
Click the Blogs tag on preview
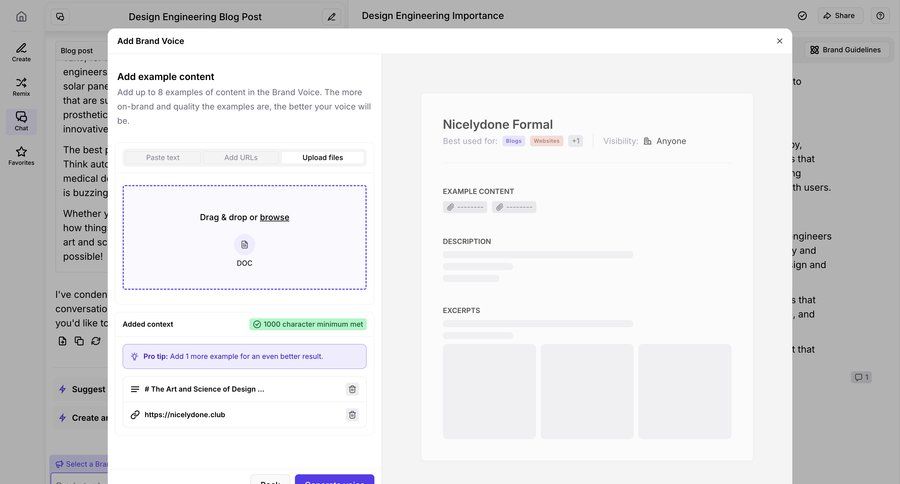pyautogui.click(x=514, y=141)
